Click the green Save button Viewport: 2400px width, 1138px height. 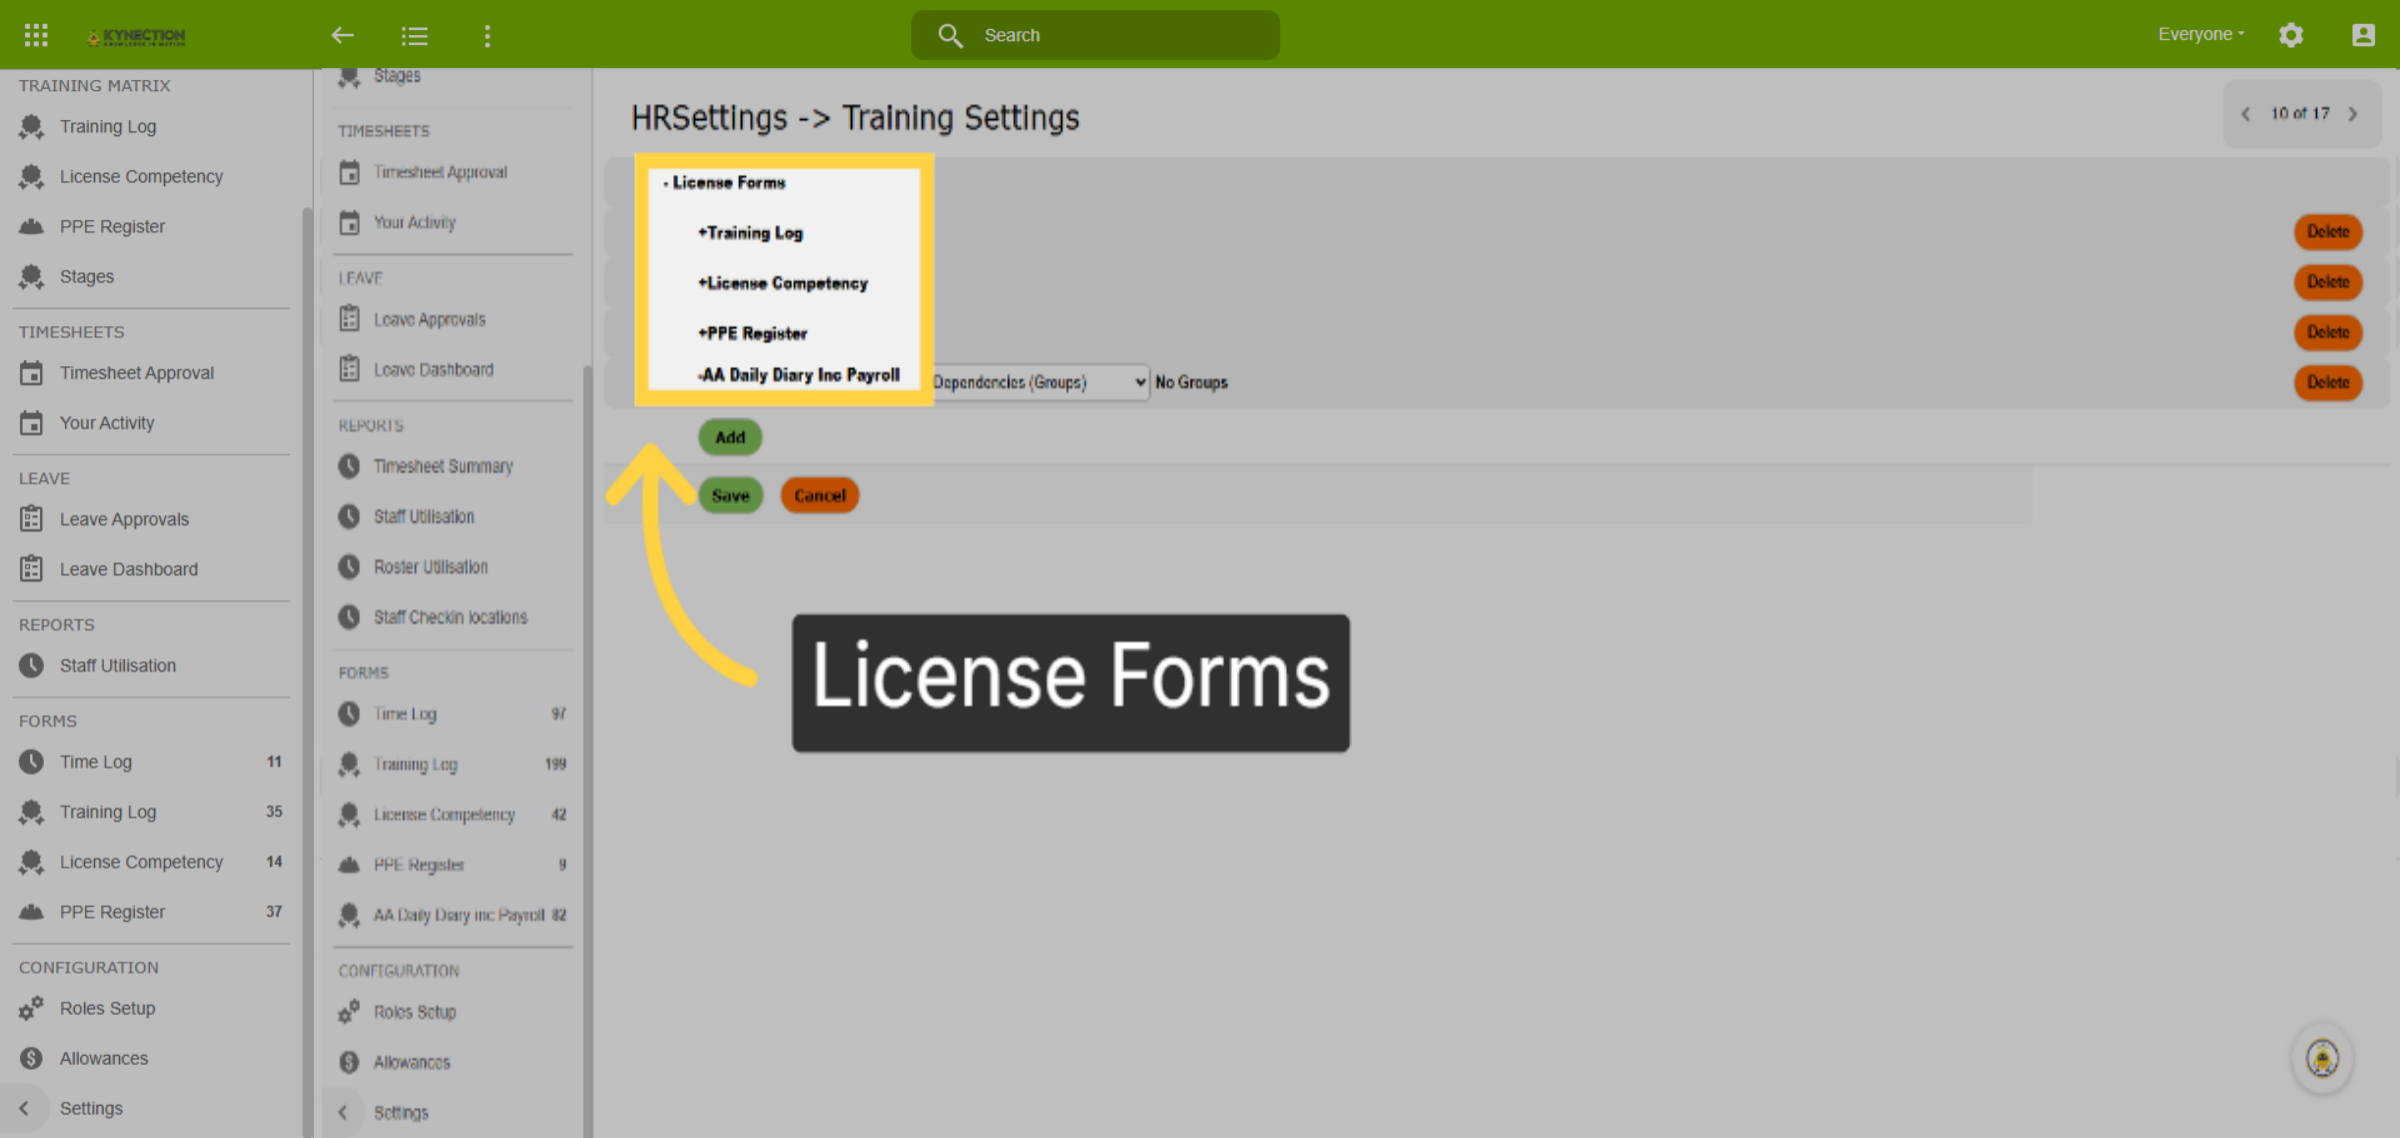(x=731, y=495)
